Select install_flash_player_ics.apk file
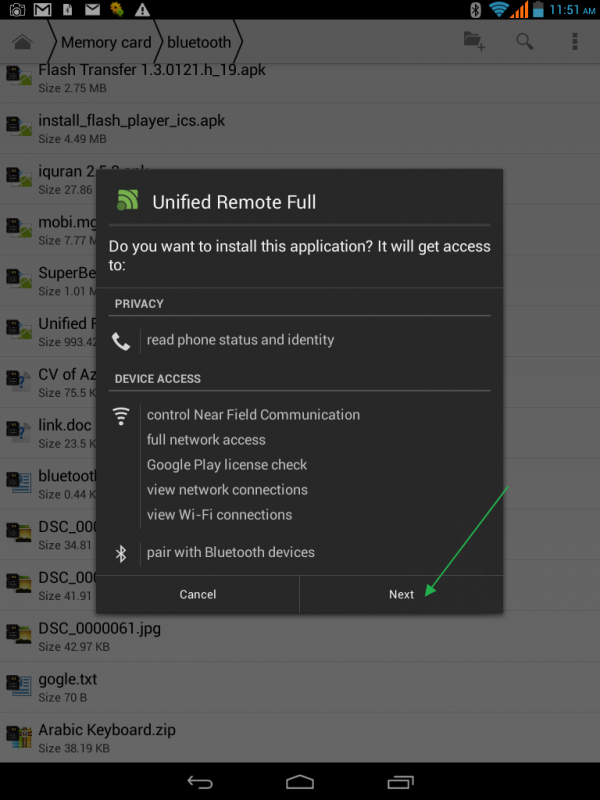Viewport: 600px width, 800px height. 131,121
